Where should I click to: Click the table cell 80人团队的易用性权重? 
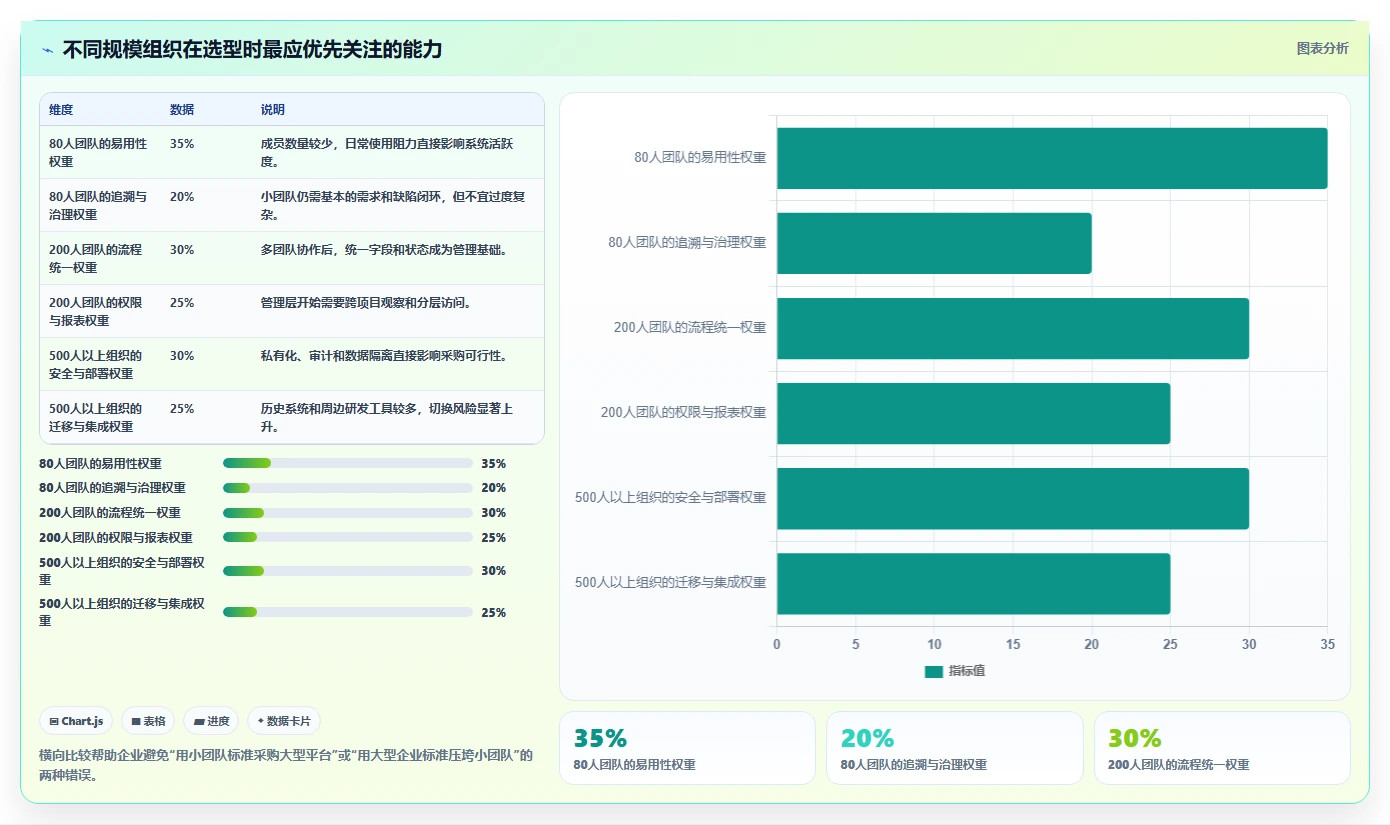pyautogui.click(x=99, y=152)
